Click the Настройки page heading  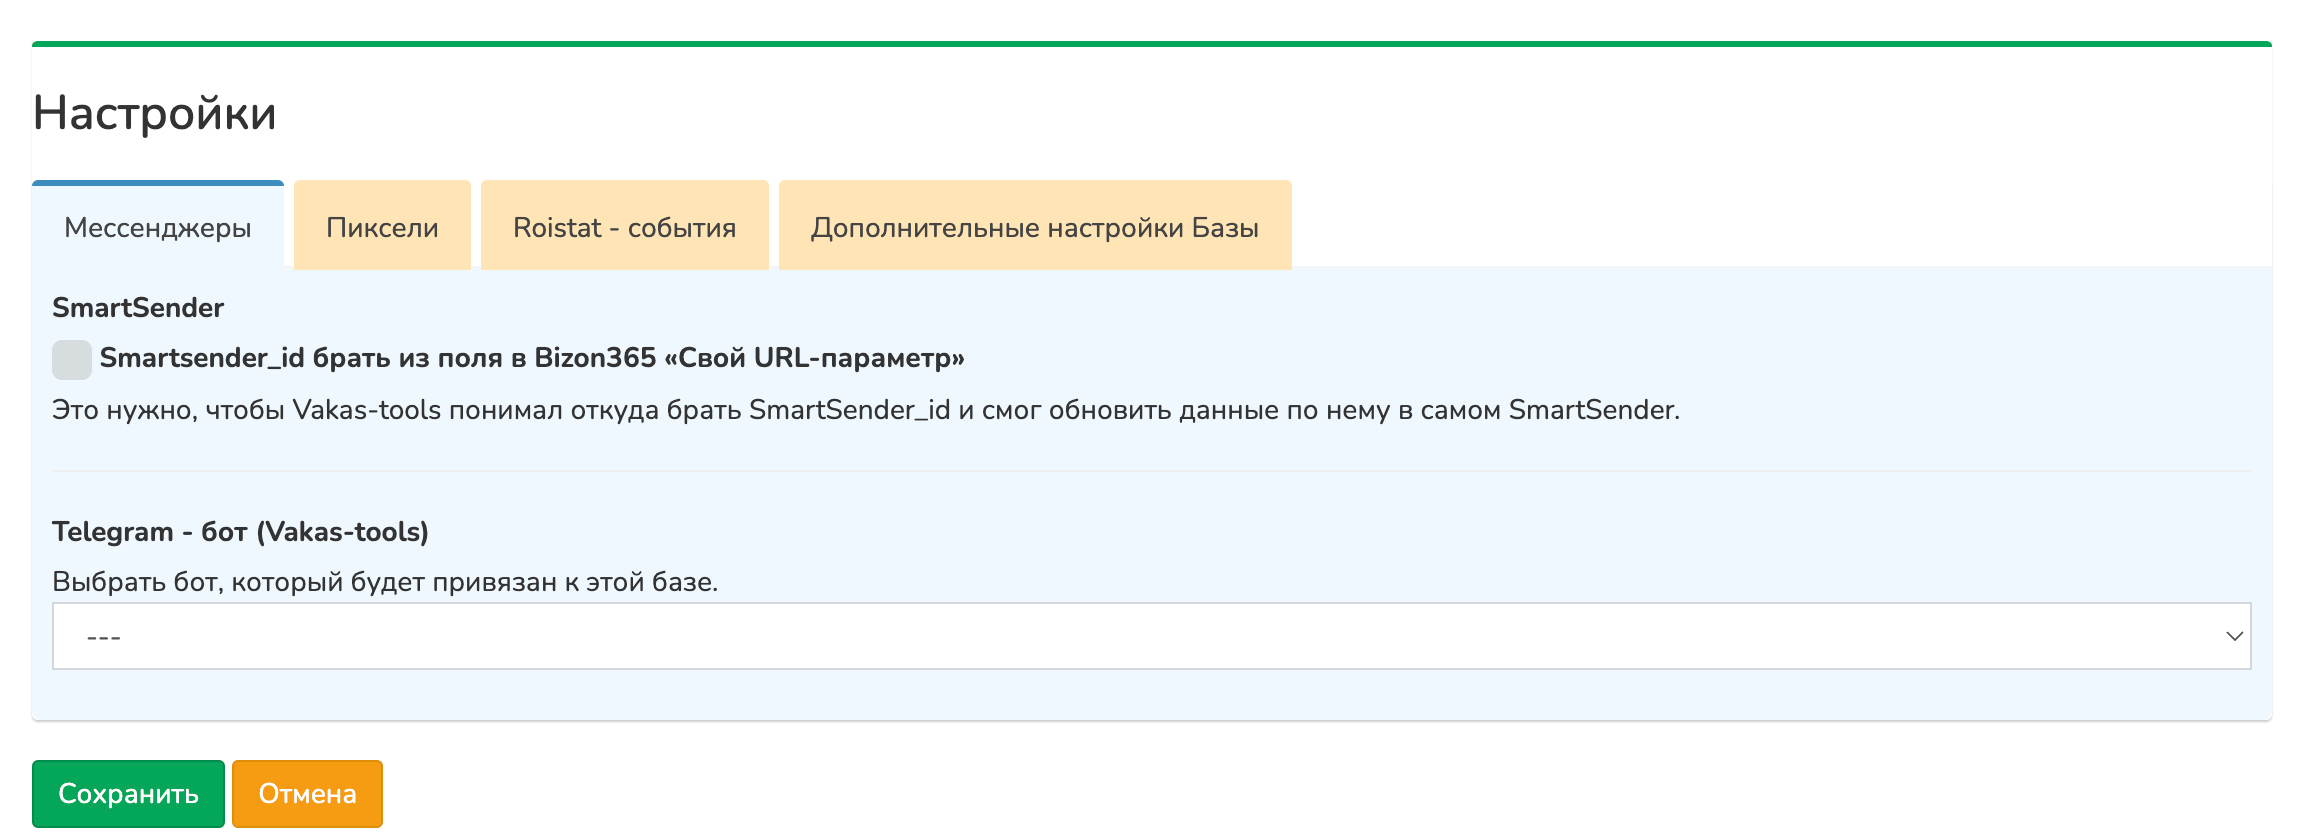tap(155, 113)
